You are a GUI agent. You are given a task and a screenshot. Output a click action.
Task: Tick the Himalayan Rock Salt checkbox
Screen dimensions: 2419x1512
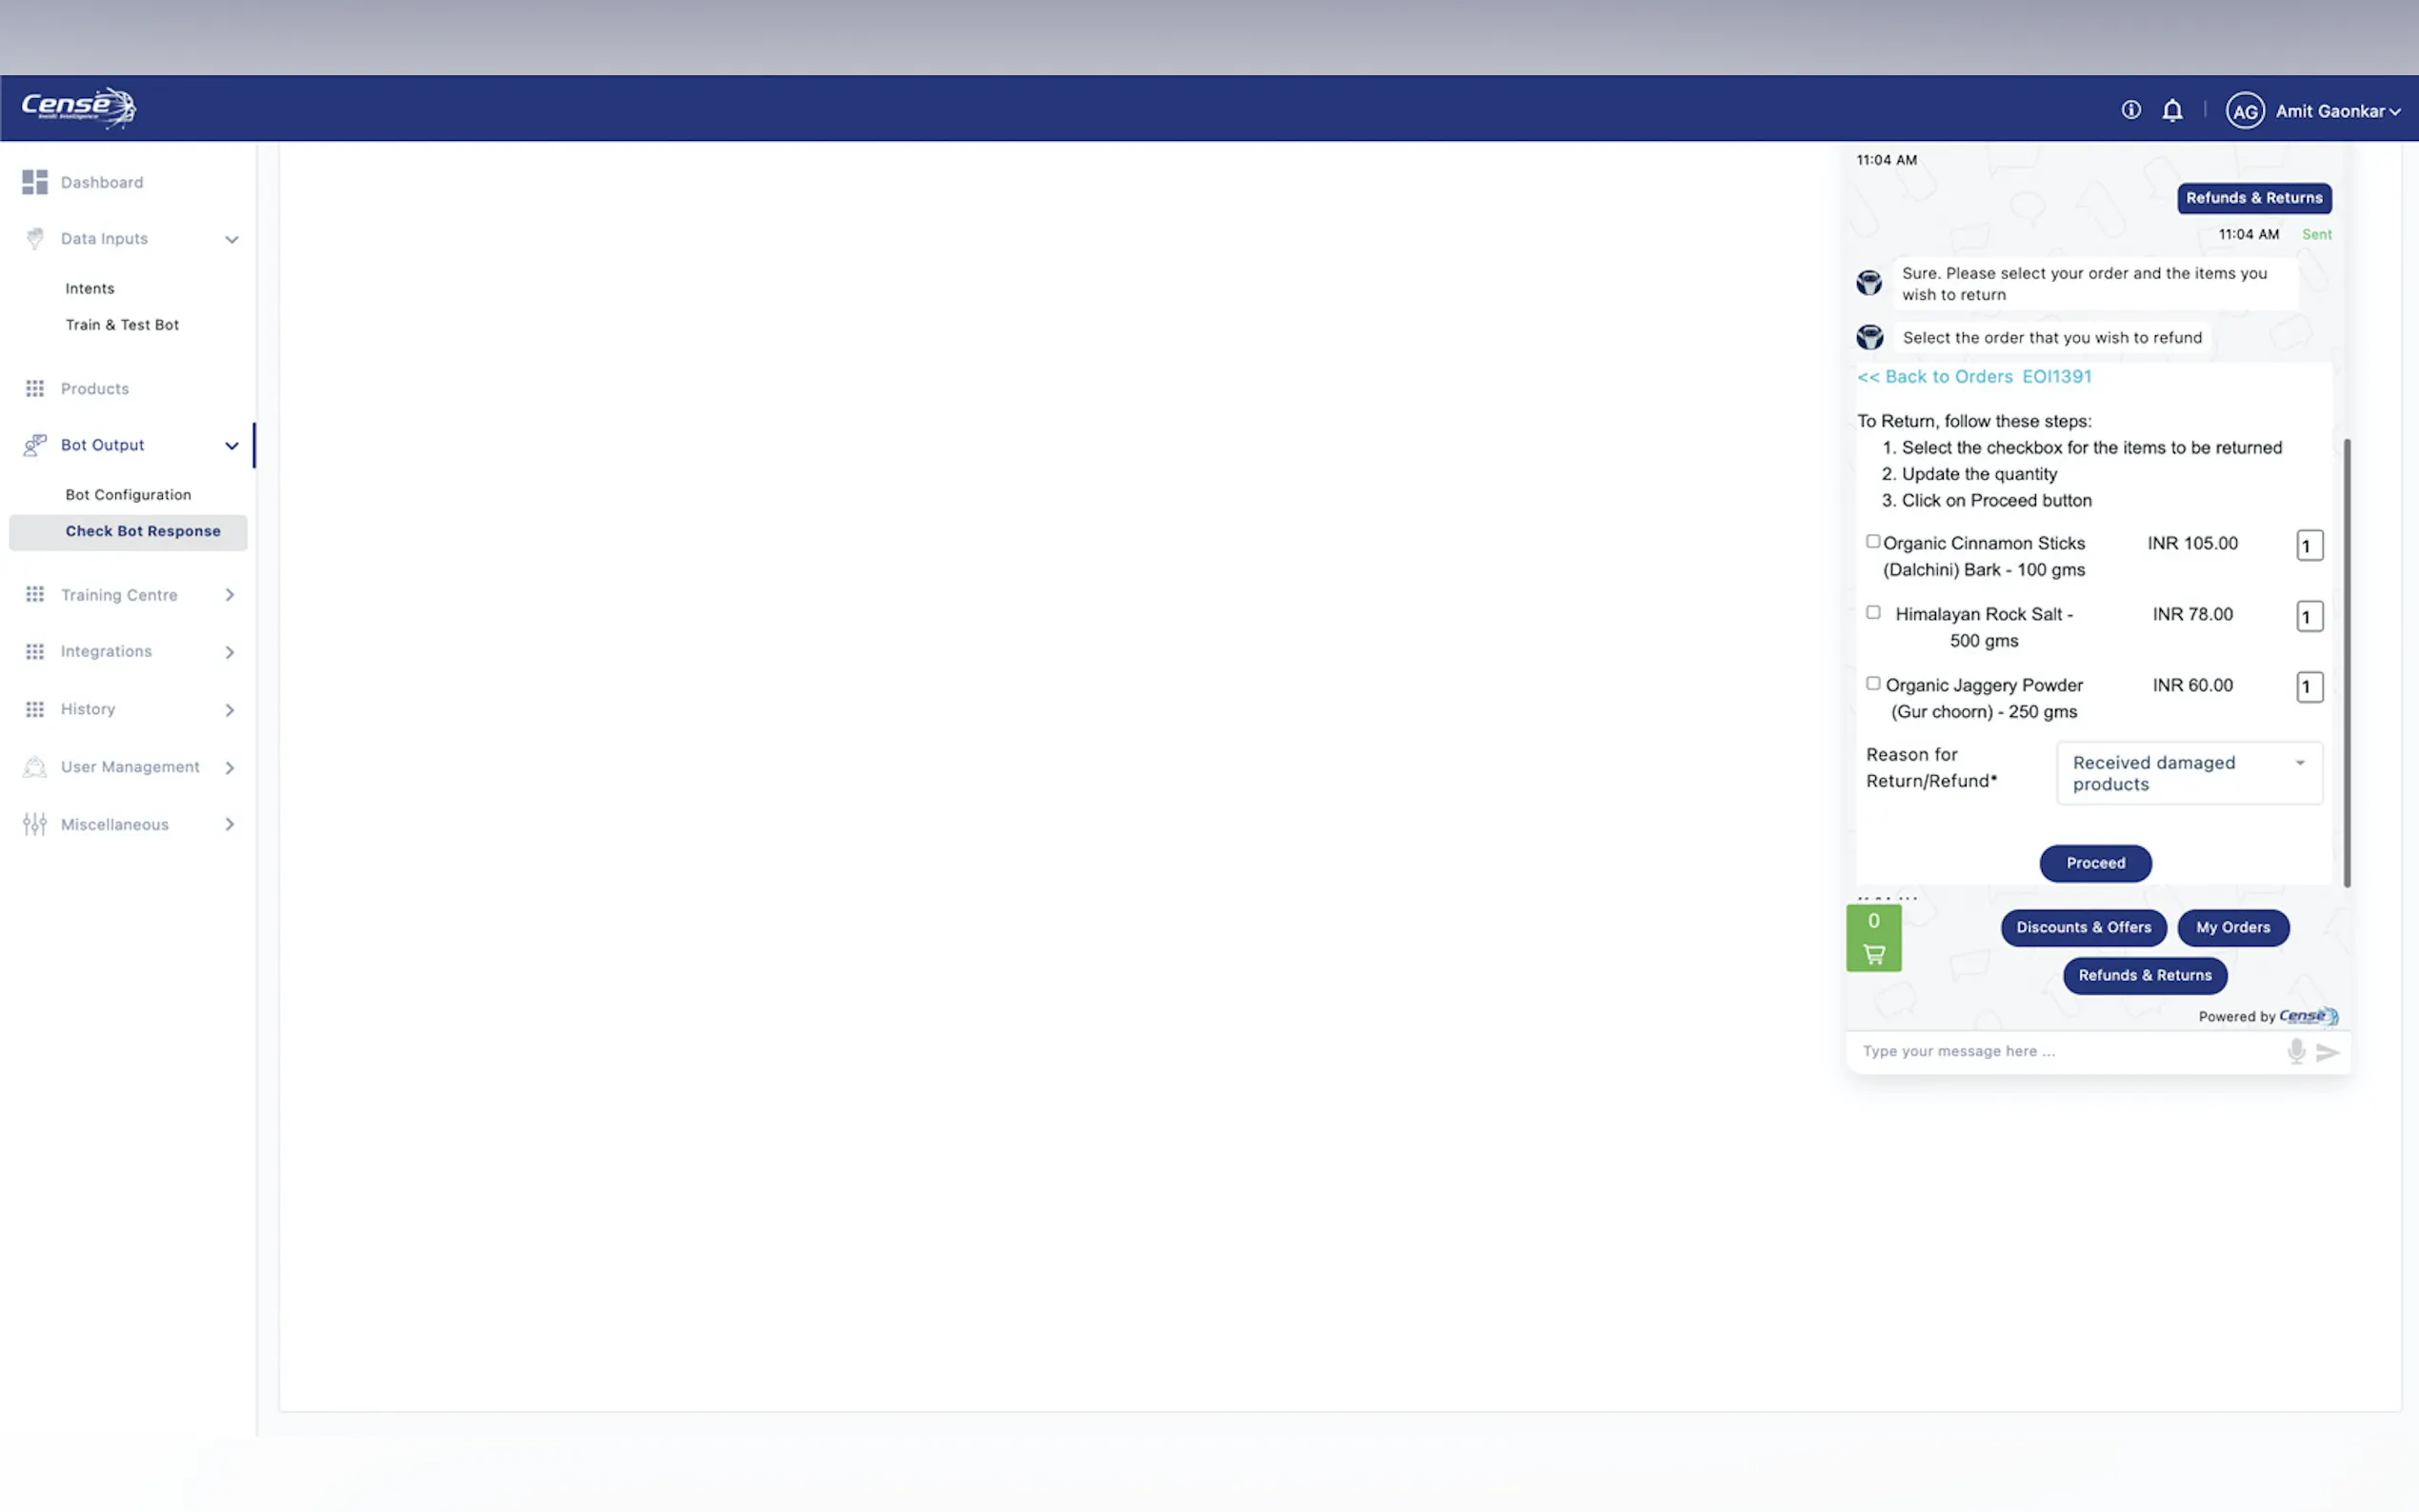(x=1873, y=612)
